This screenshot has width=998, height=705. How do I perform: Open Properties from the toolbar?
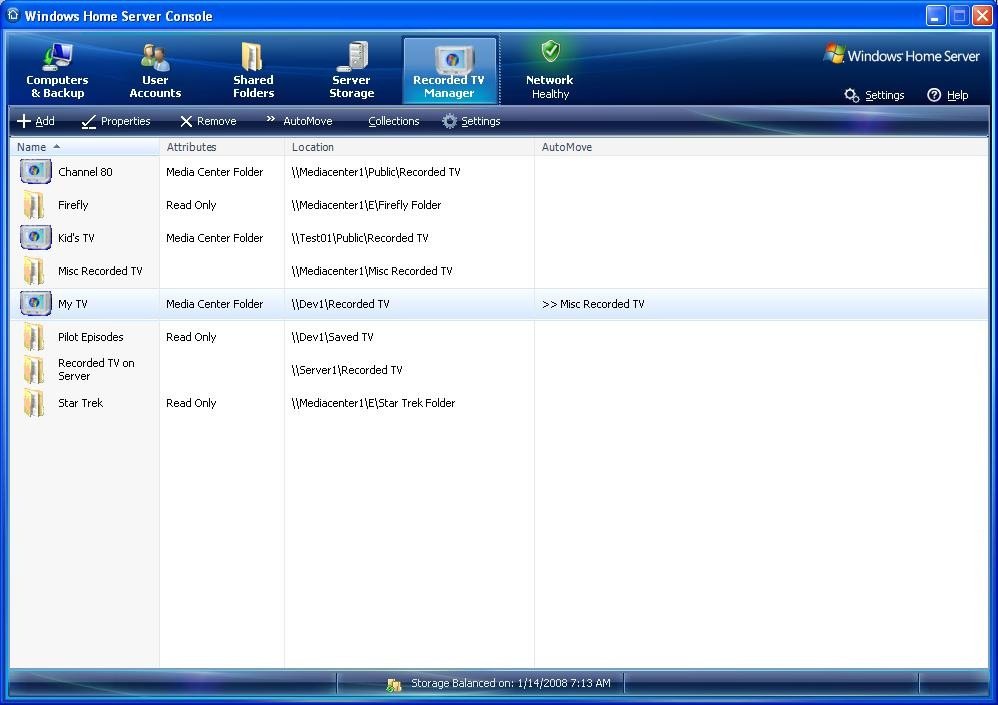tap(116, 121)
